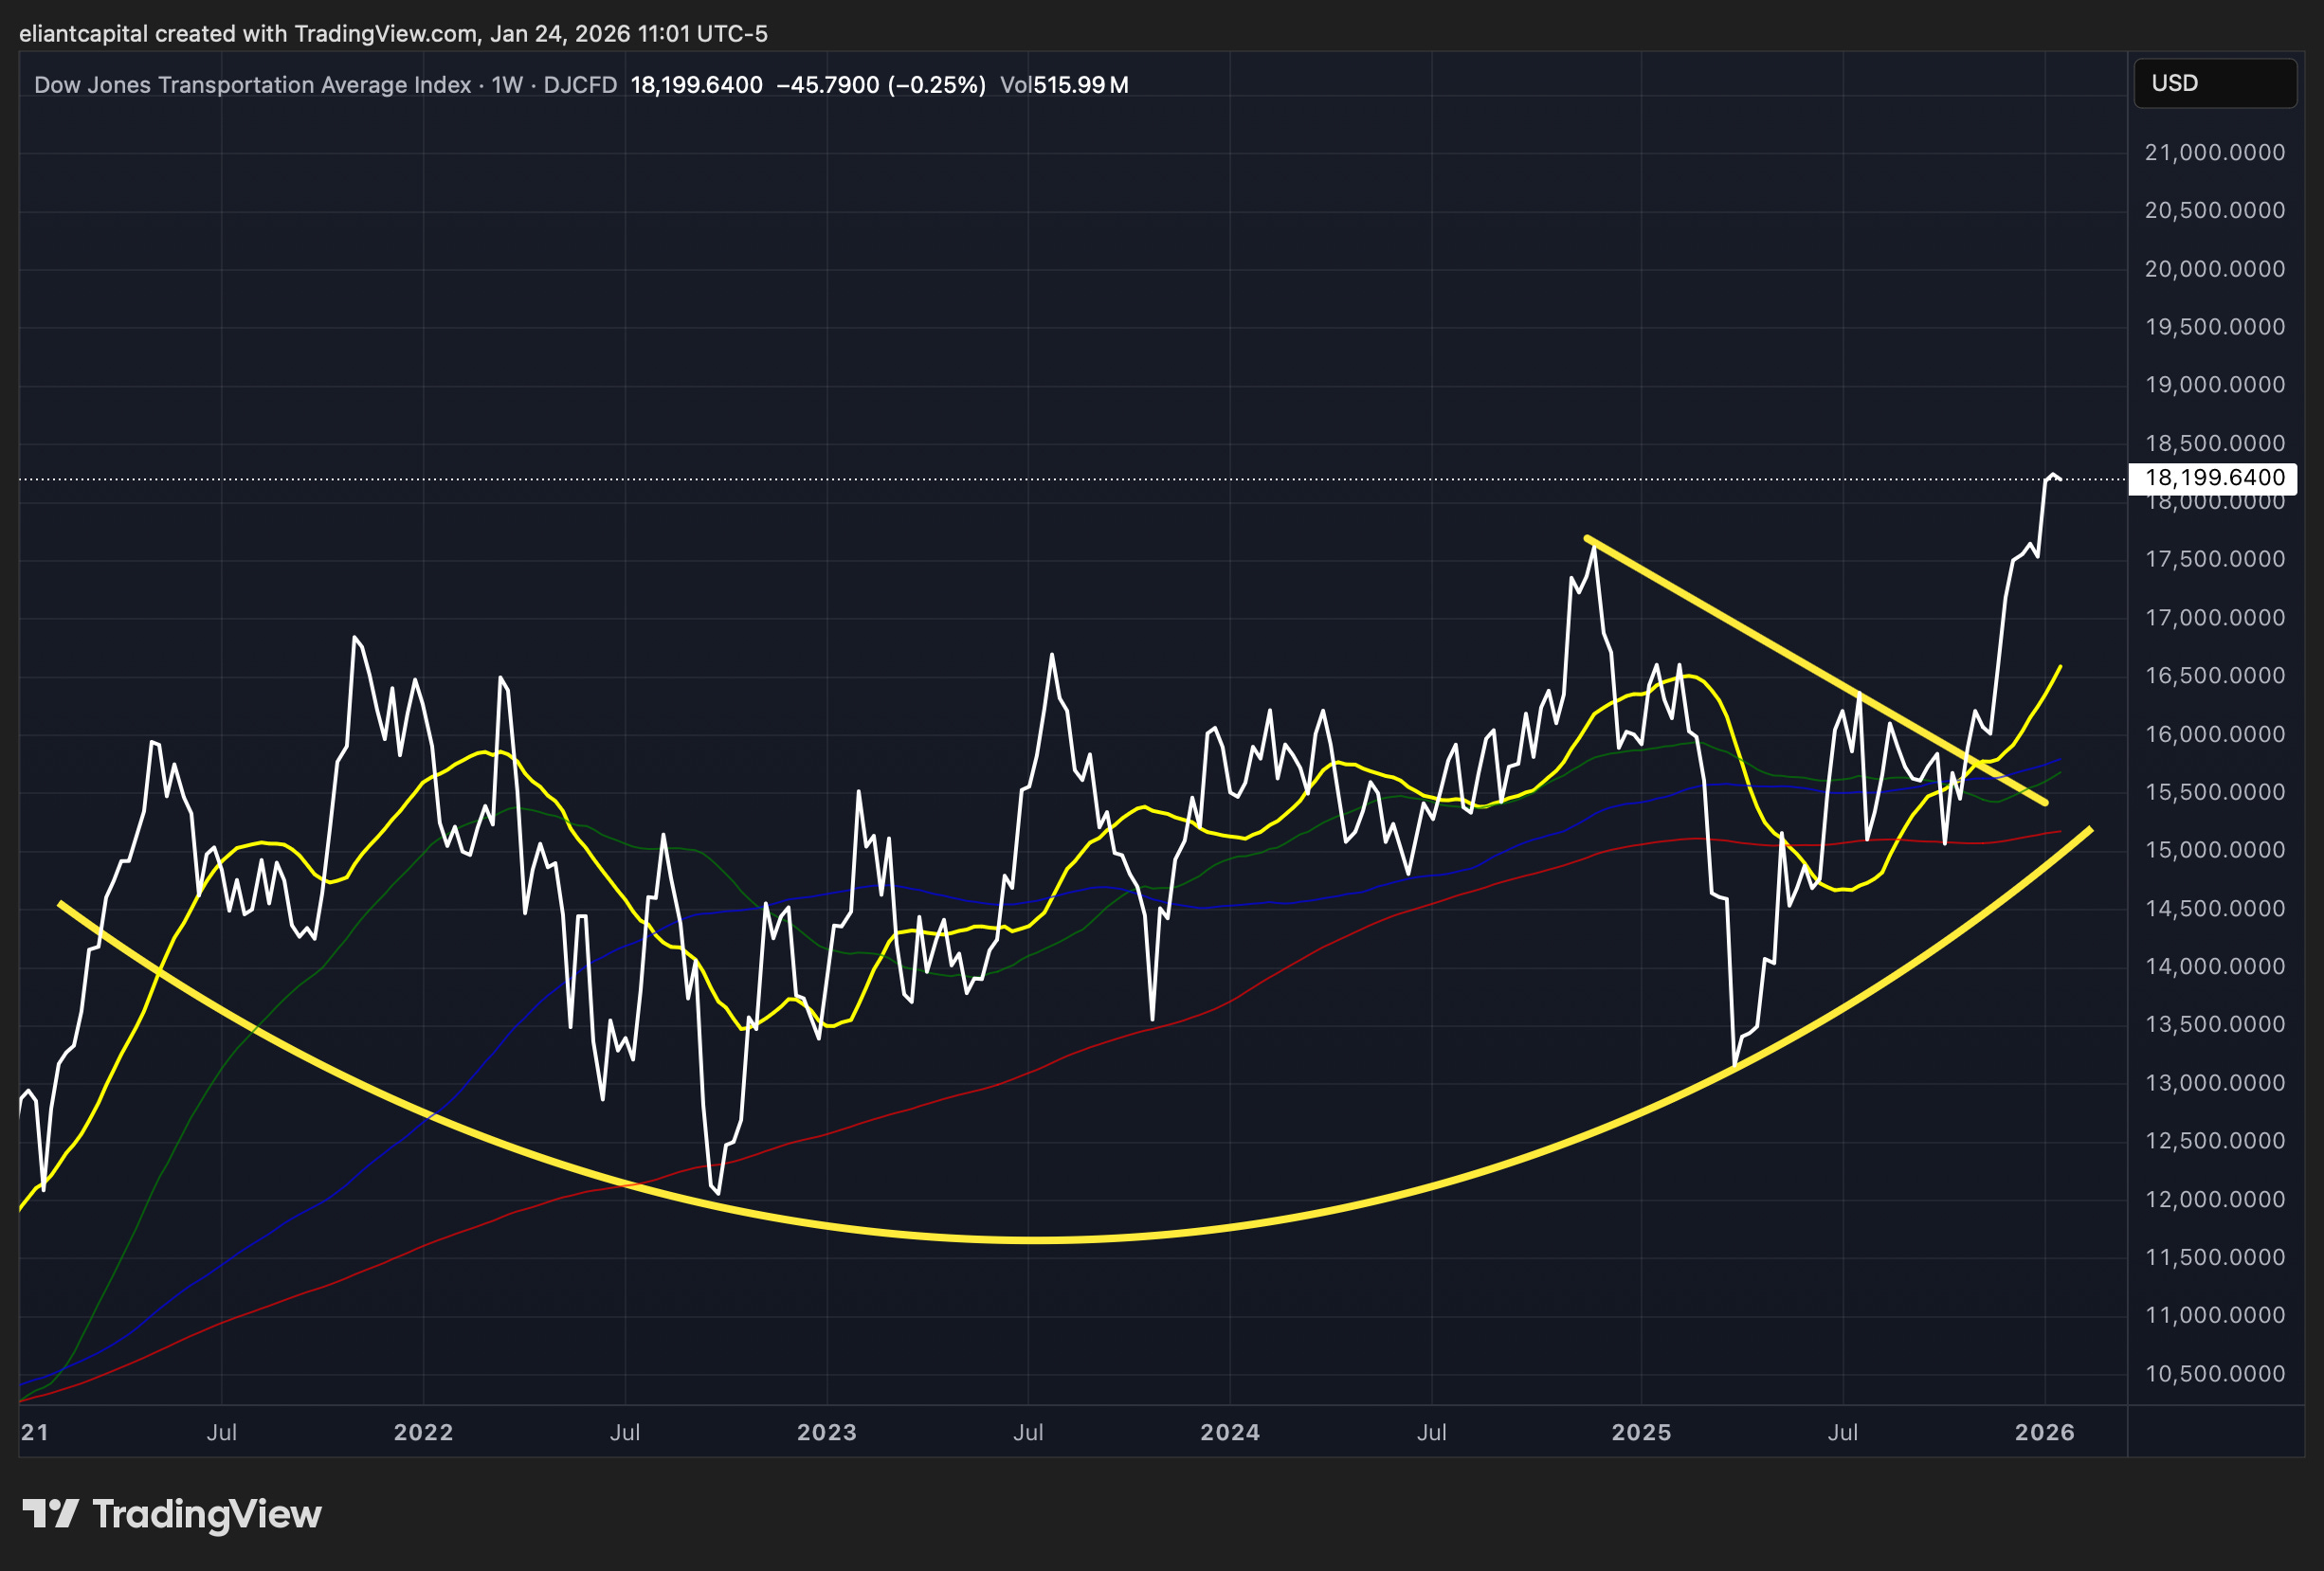Click the TradingView wordmark text at bottom
The width and height of the screenshot is (2324, 1571).
[x=207, y=1514]
